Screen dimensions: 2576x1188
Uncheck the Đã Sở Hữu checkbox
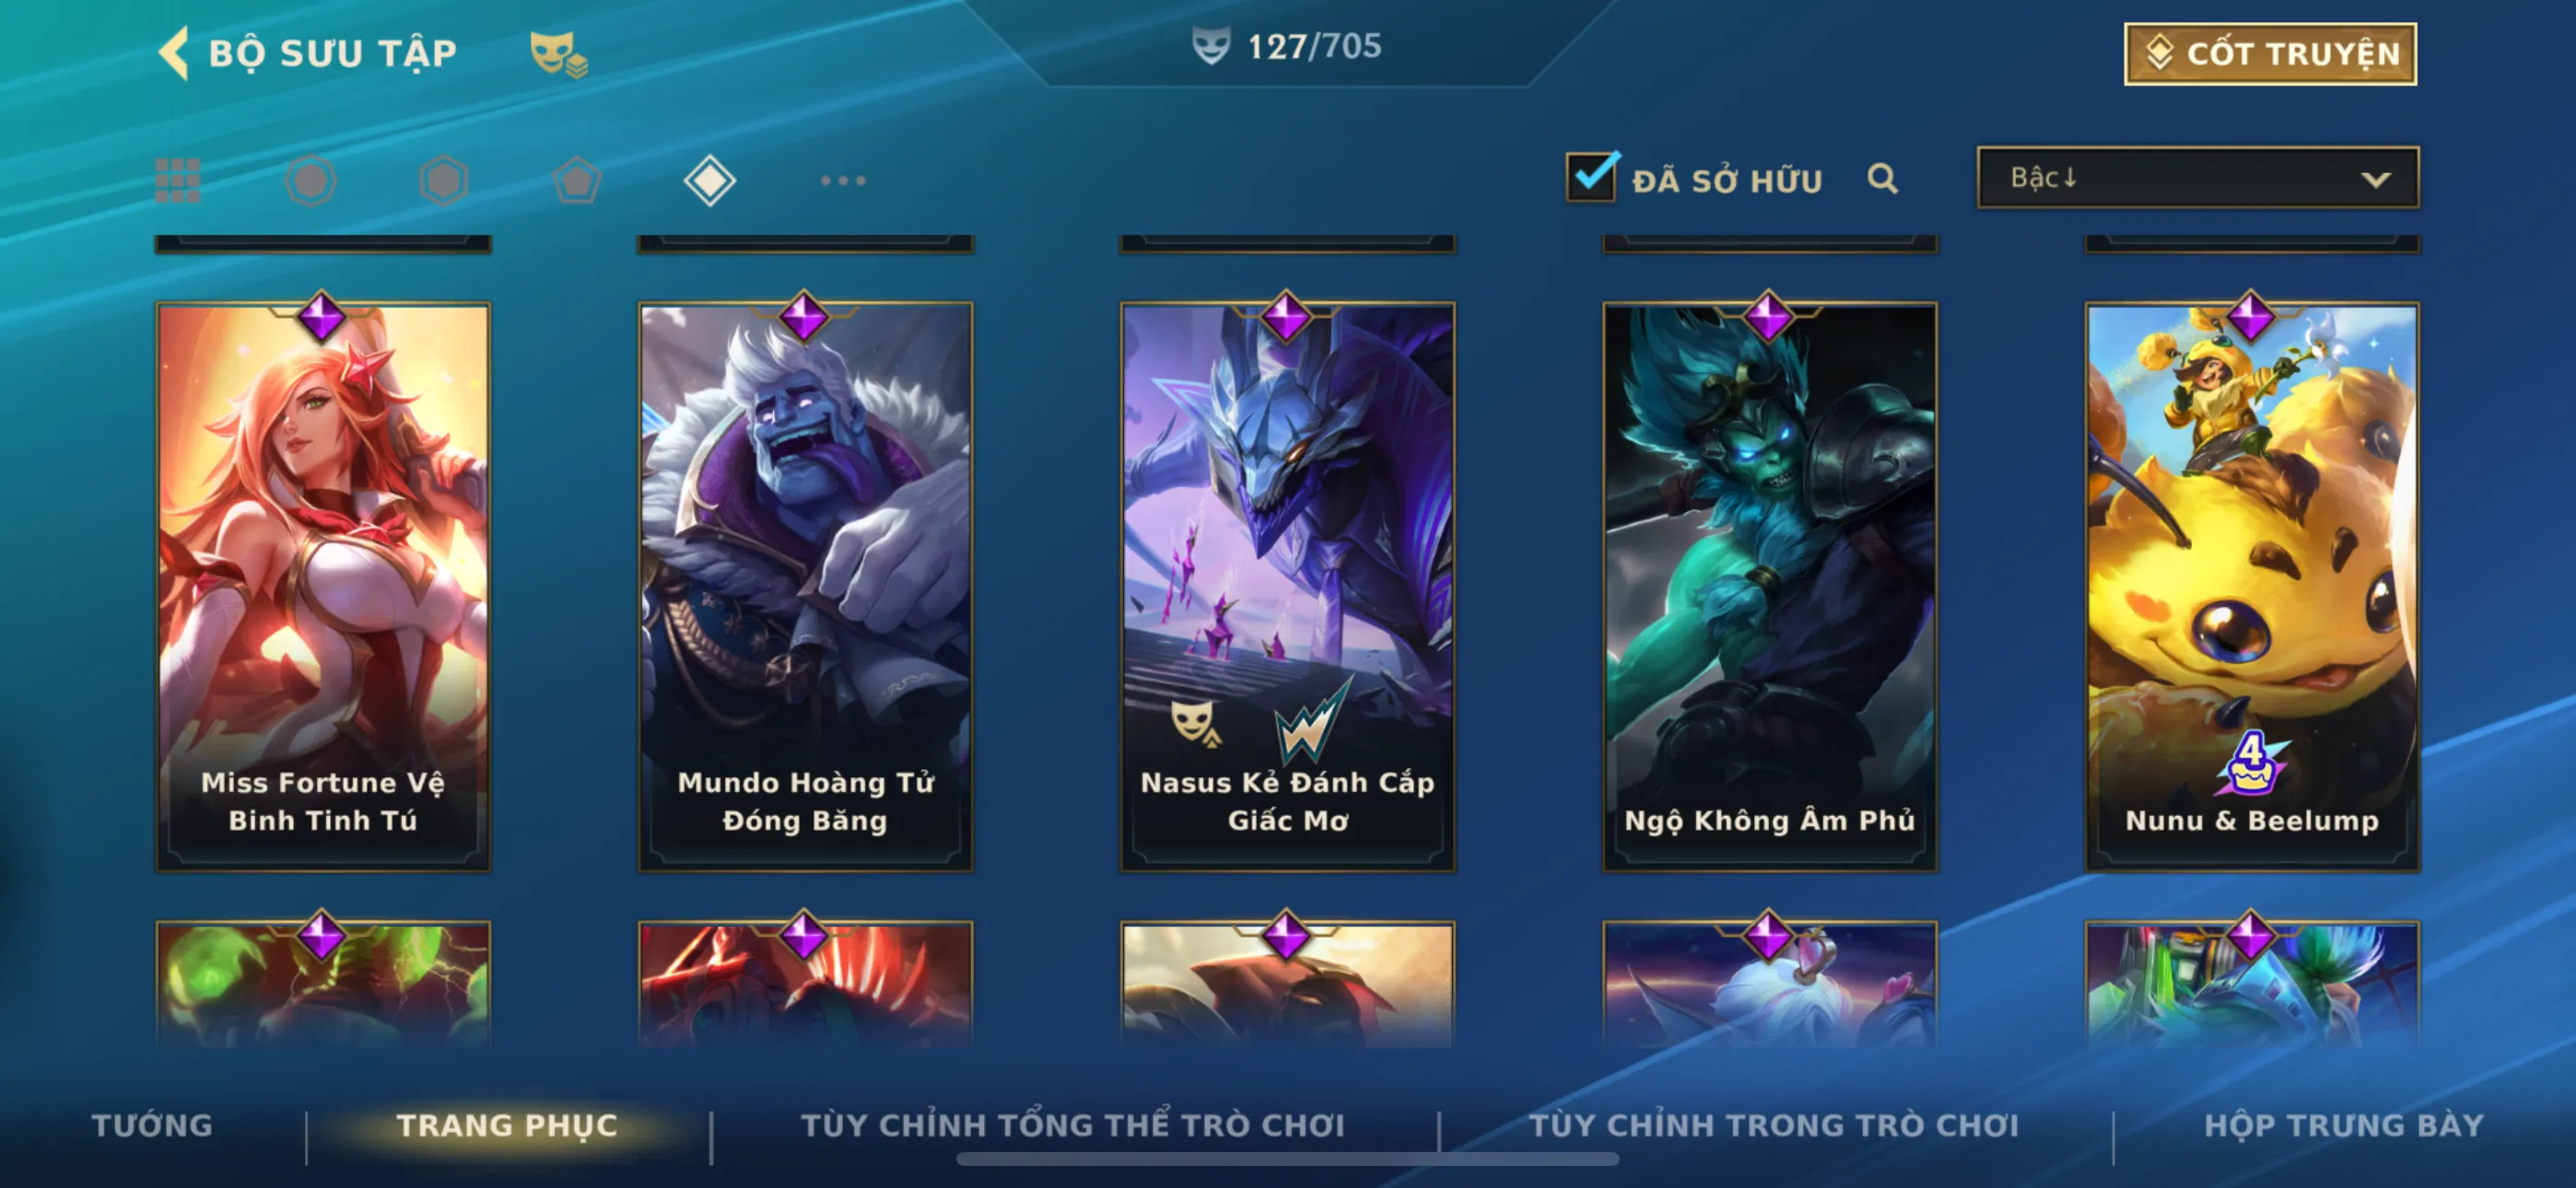click(x=1591, y=178)
